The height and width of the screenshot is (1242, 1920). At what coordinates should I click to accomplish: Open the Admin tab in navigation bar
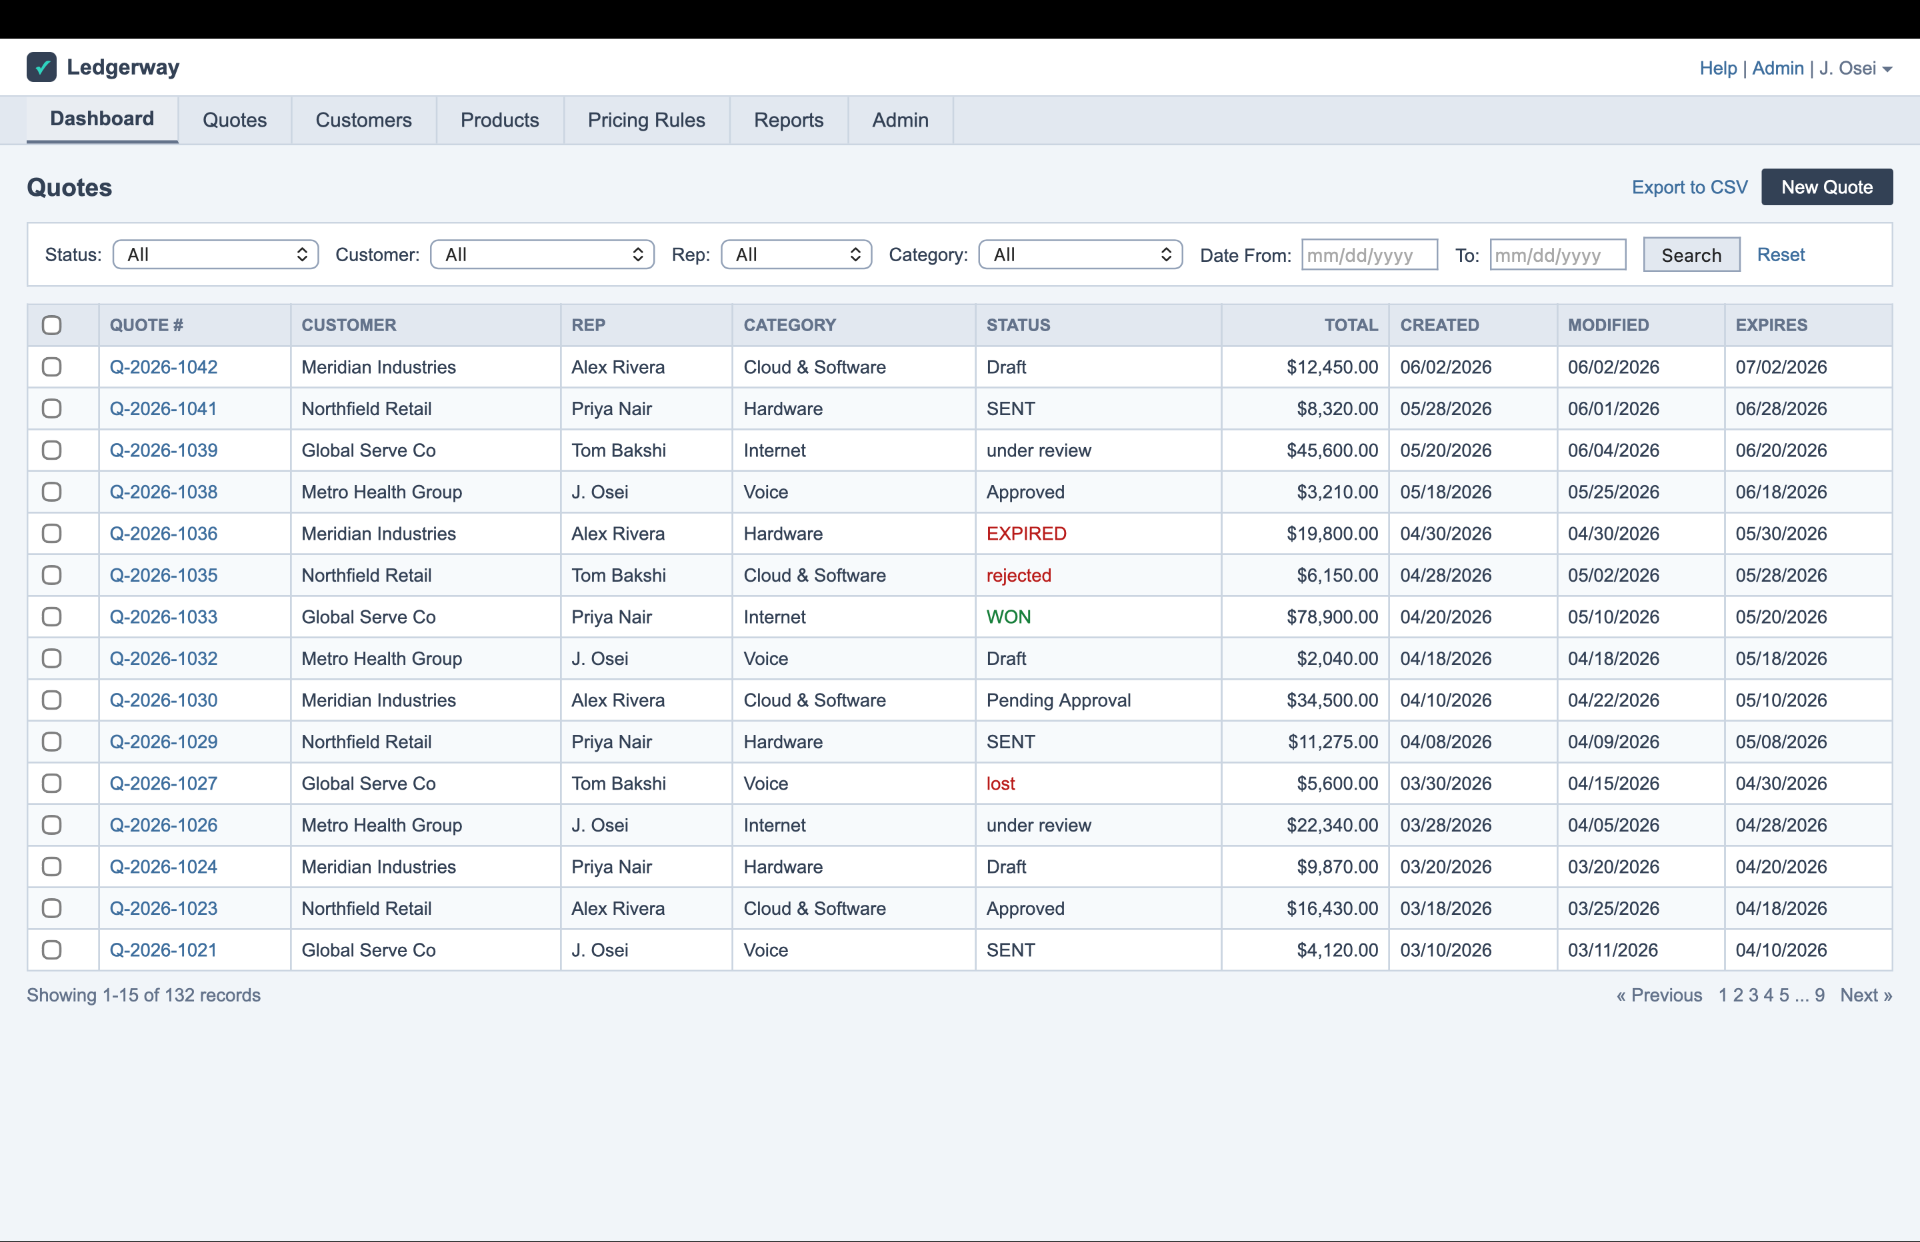tap(900, 120)
